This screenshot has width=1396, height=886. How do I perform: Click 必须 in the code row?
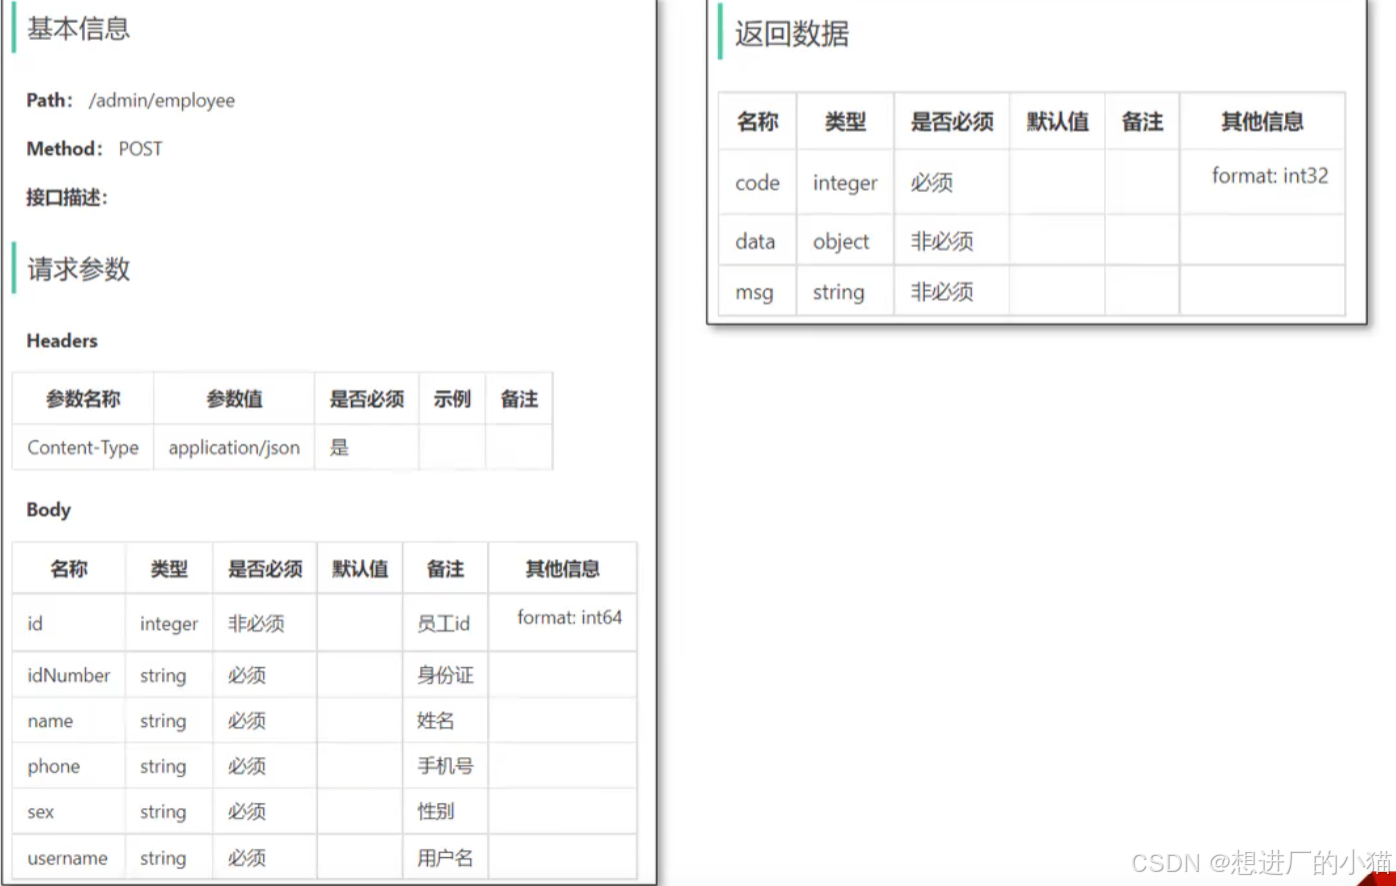pyautogui.click(x=952, y=183)
